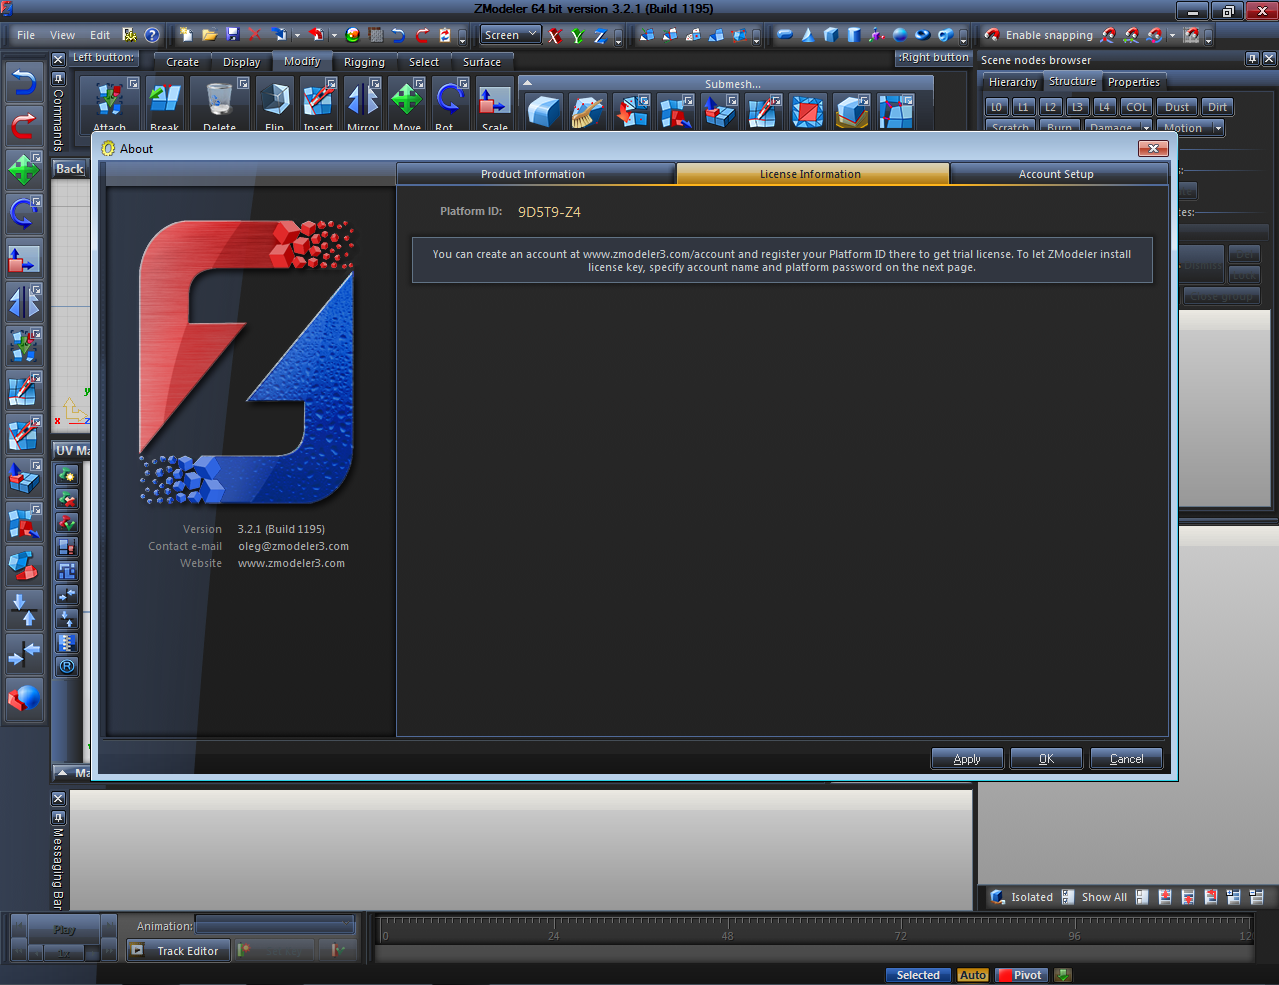Open the Hierarchy tab in scene browser

click(1012, 82)
